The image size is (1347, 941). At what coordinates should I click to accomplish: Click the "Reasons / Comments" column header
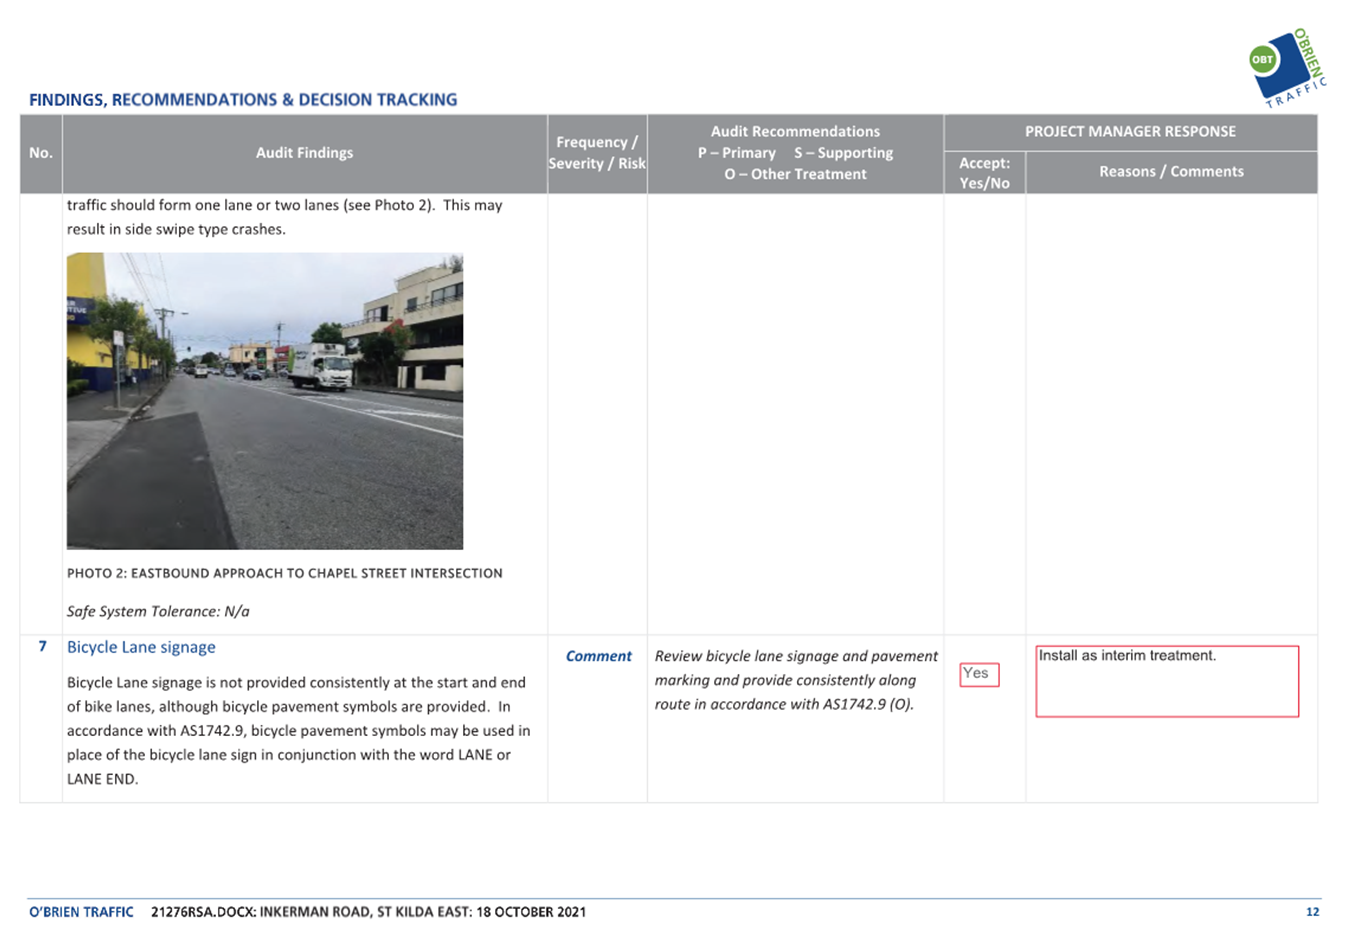(x=1171, y=172)
